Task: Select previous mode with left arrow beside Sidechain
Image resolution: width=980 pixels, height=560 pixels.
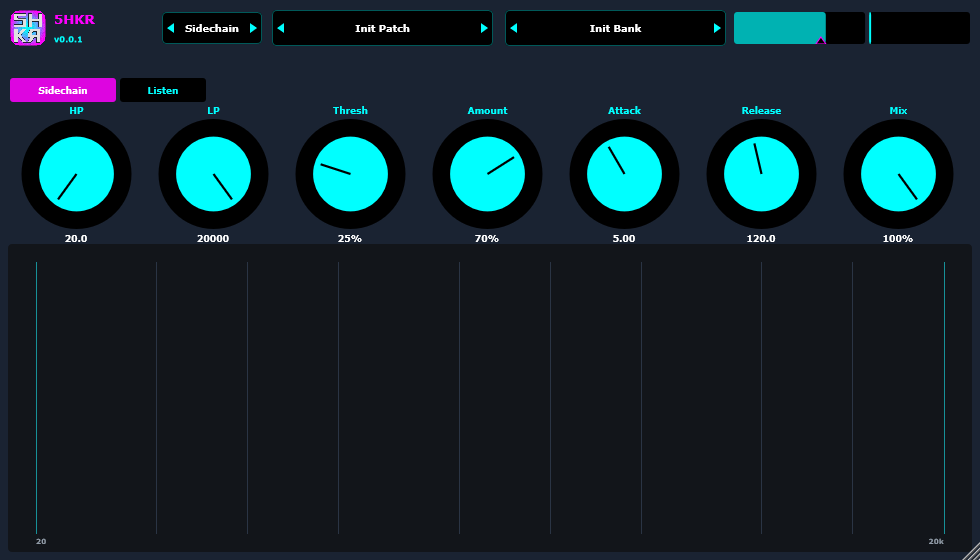Action: click(x=171, y=28)
